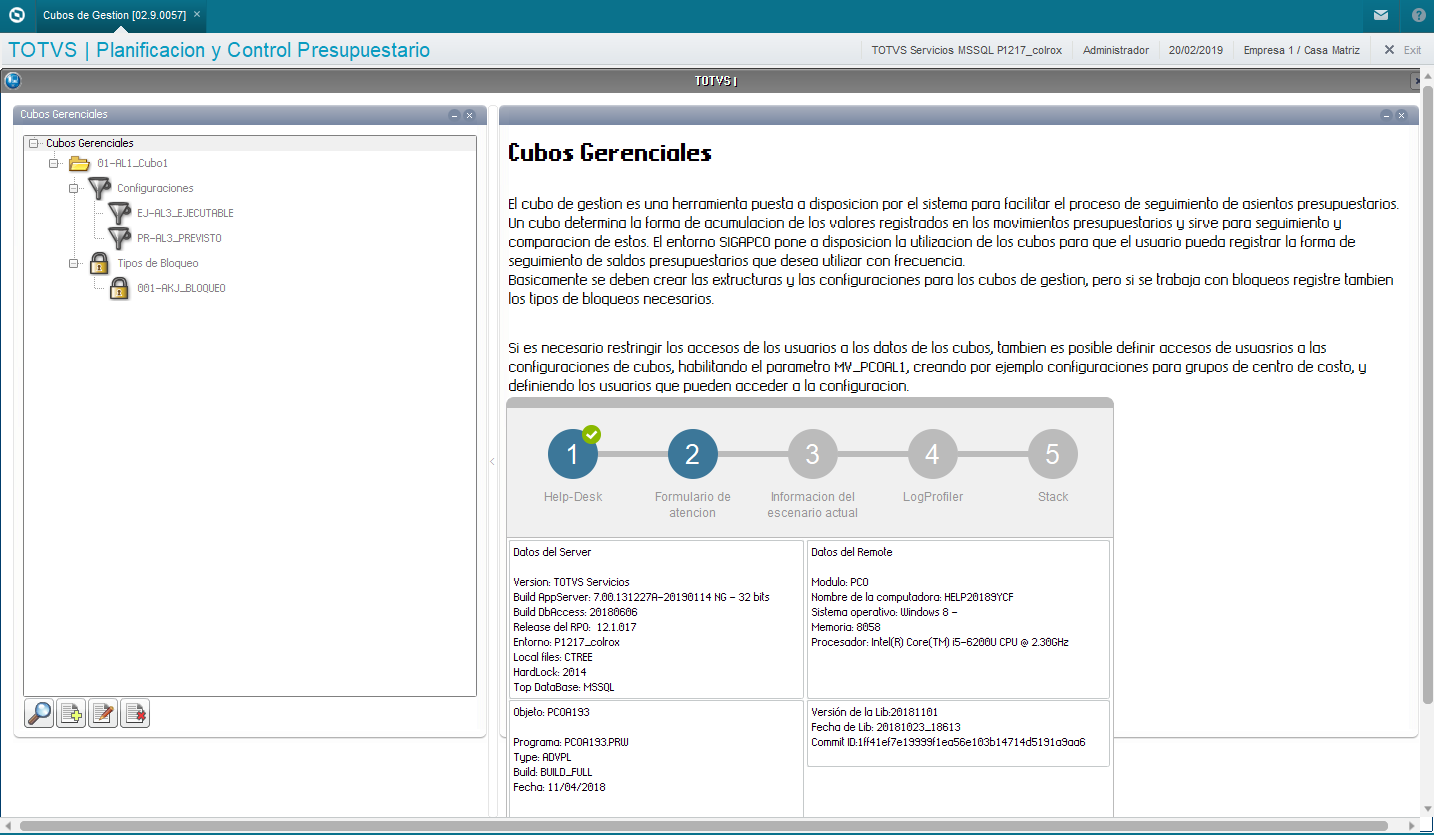Click TOTVS Servicios MSSQL P1217_colrox header item
The height and width of the screenshot is (835, 1434).
966,50
